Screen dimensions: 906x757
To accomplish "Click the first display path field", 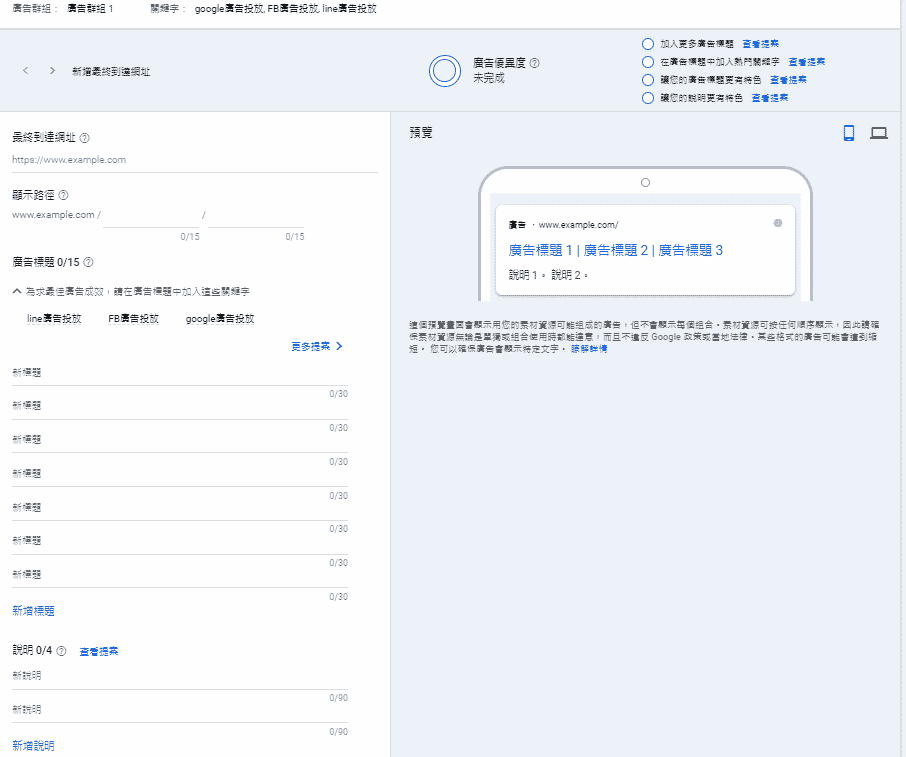I will tap(151, 216).
